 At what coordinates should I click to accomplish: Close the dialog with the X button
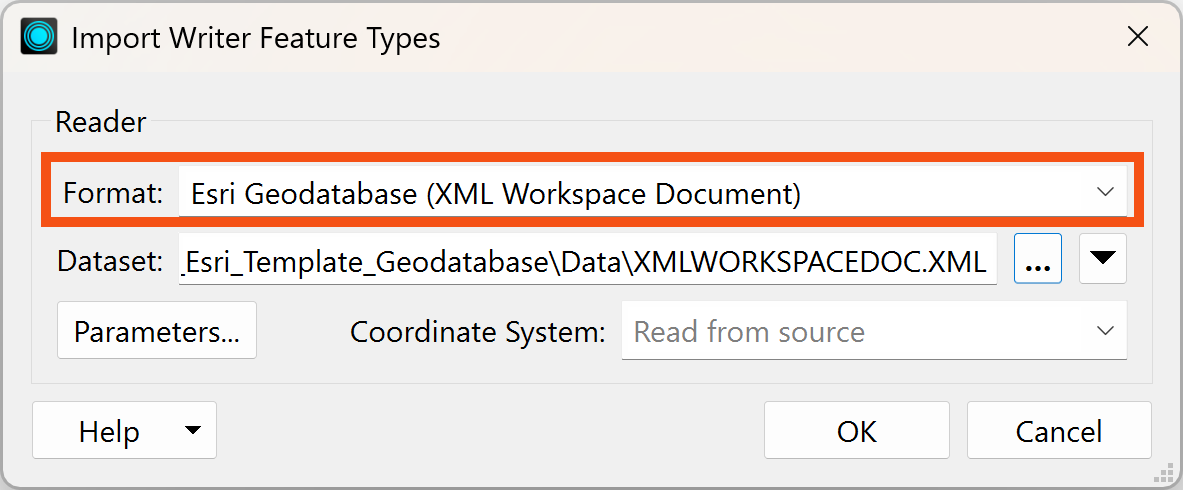[1138, 37]
